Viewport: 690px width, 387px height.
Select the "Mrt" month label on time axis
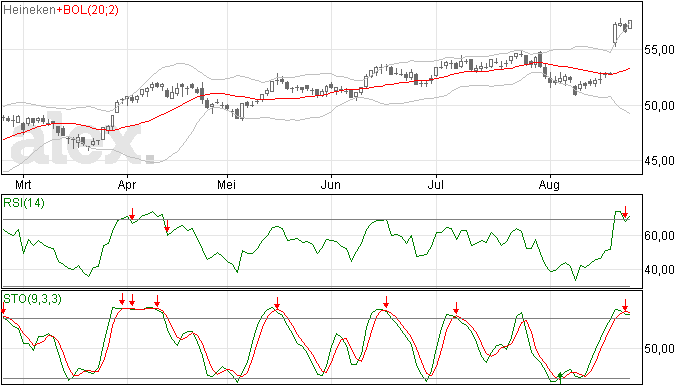(x=23, y=184)
